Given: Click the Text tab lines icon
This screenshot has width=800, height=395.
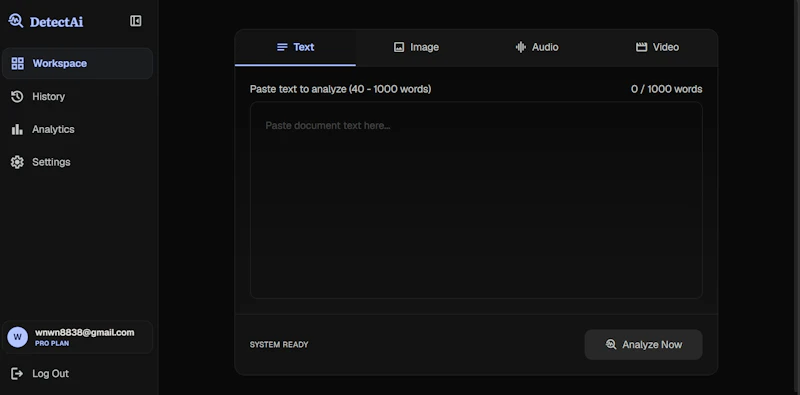Looking at the screenshot, I should pos(282,47).
